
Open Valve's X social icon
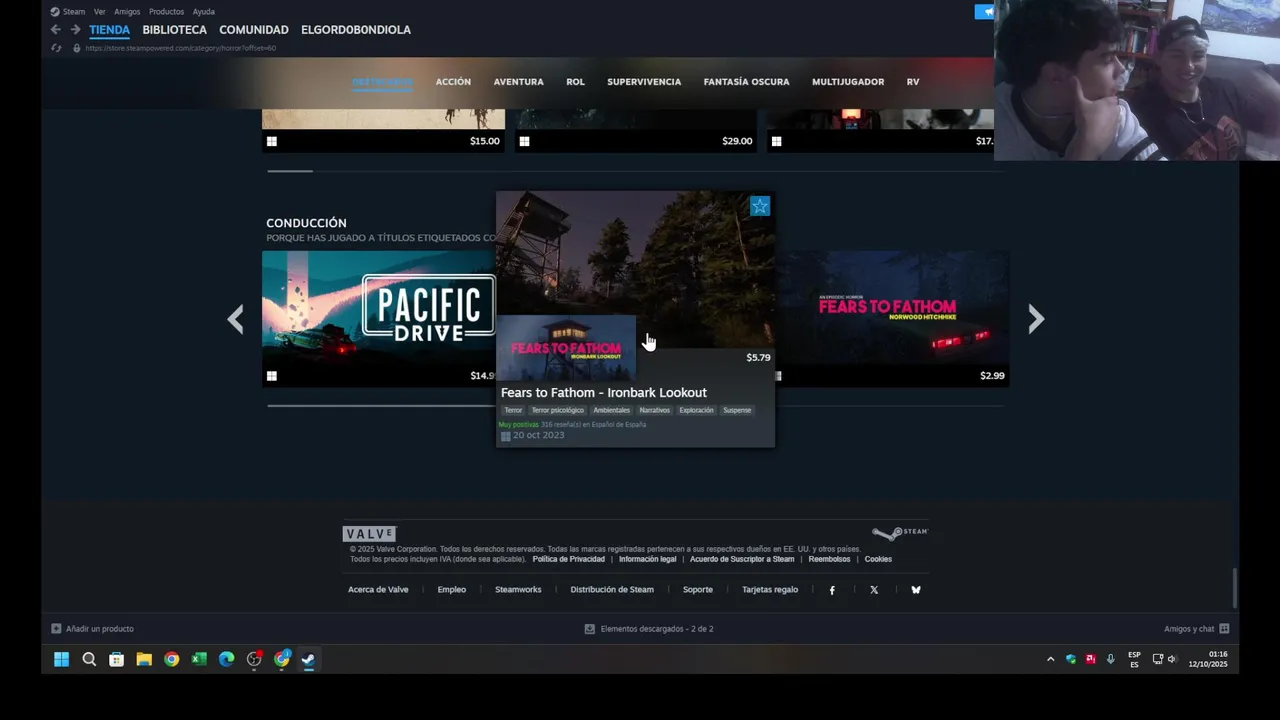point(874,590)
